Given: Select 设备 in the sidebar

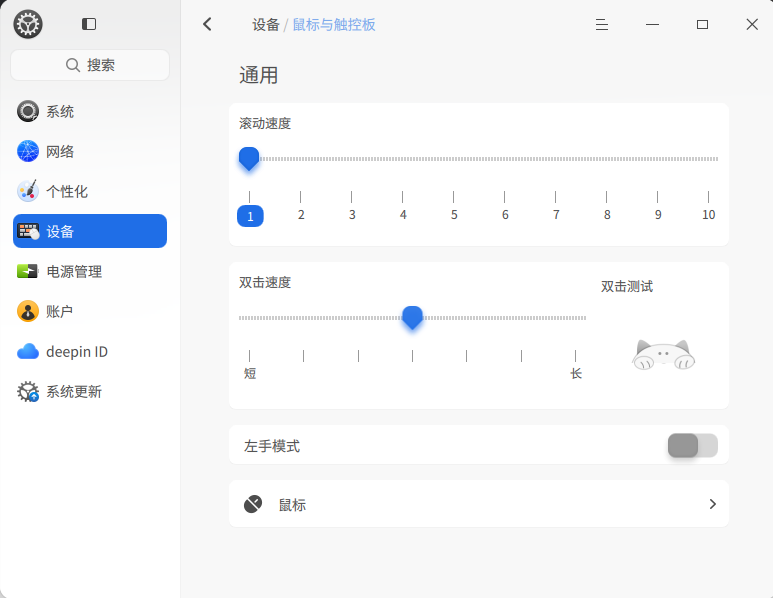Looking at the screenshot, I should tap(90, 231).
